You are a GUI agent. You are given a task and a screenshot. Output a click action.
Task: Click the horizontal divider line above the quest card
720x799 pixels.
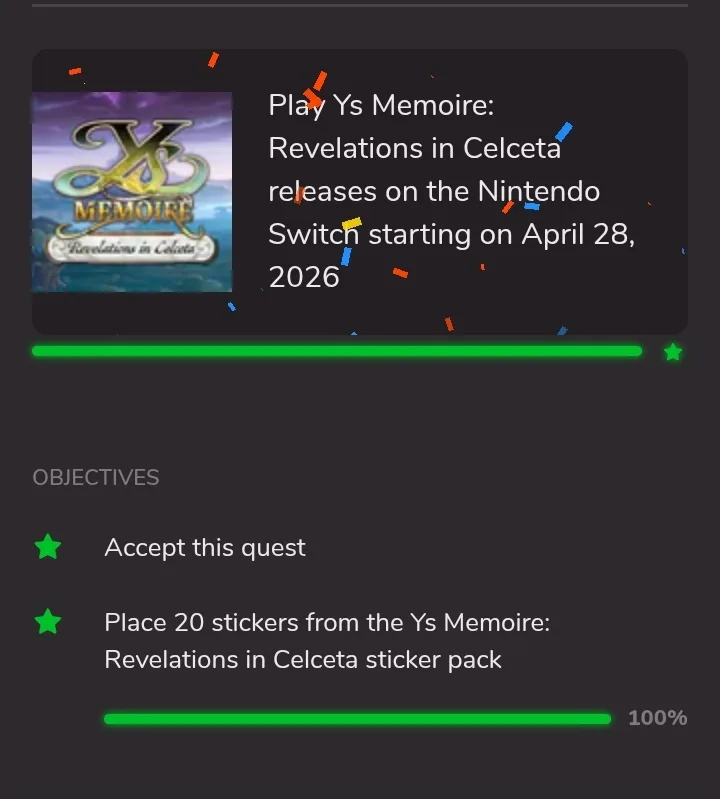tap(360, 5)
